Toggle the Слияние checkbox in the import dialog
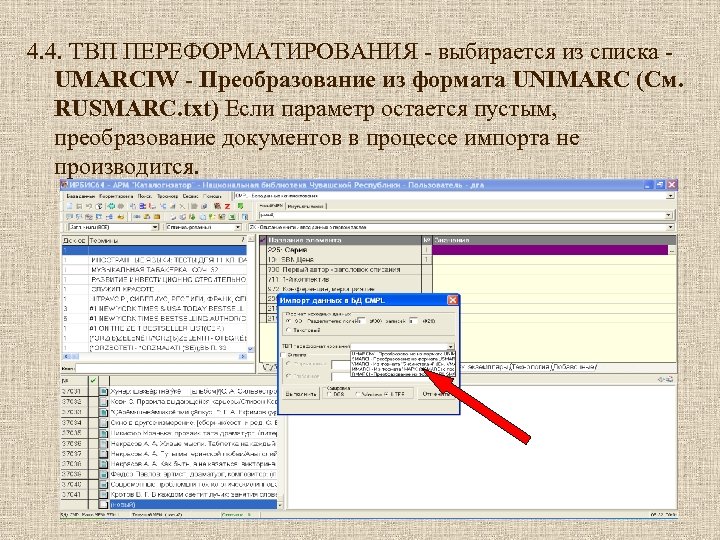Viewport: 720px width, 540px height. click(283, 355)
